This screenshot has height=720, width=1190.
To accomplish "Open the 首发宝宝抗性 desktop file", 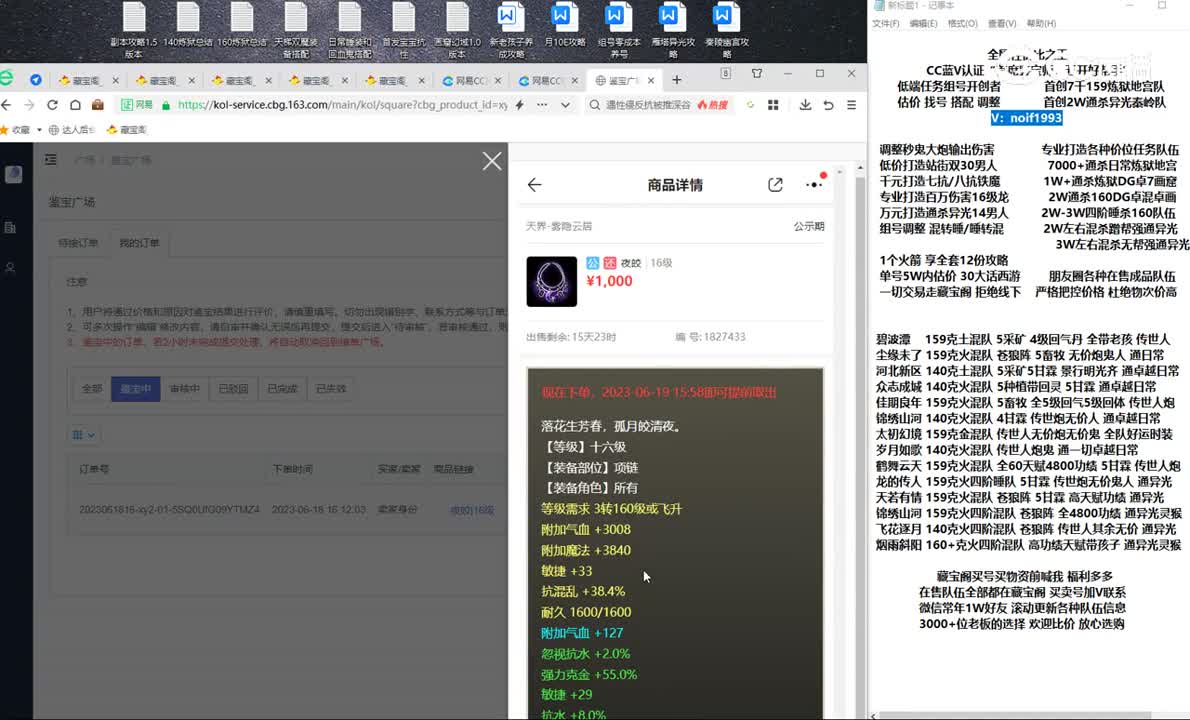I will [404, 30].
